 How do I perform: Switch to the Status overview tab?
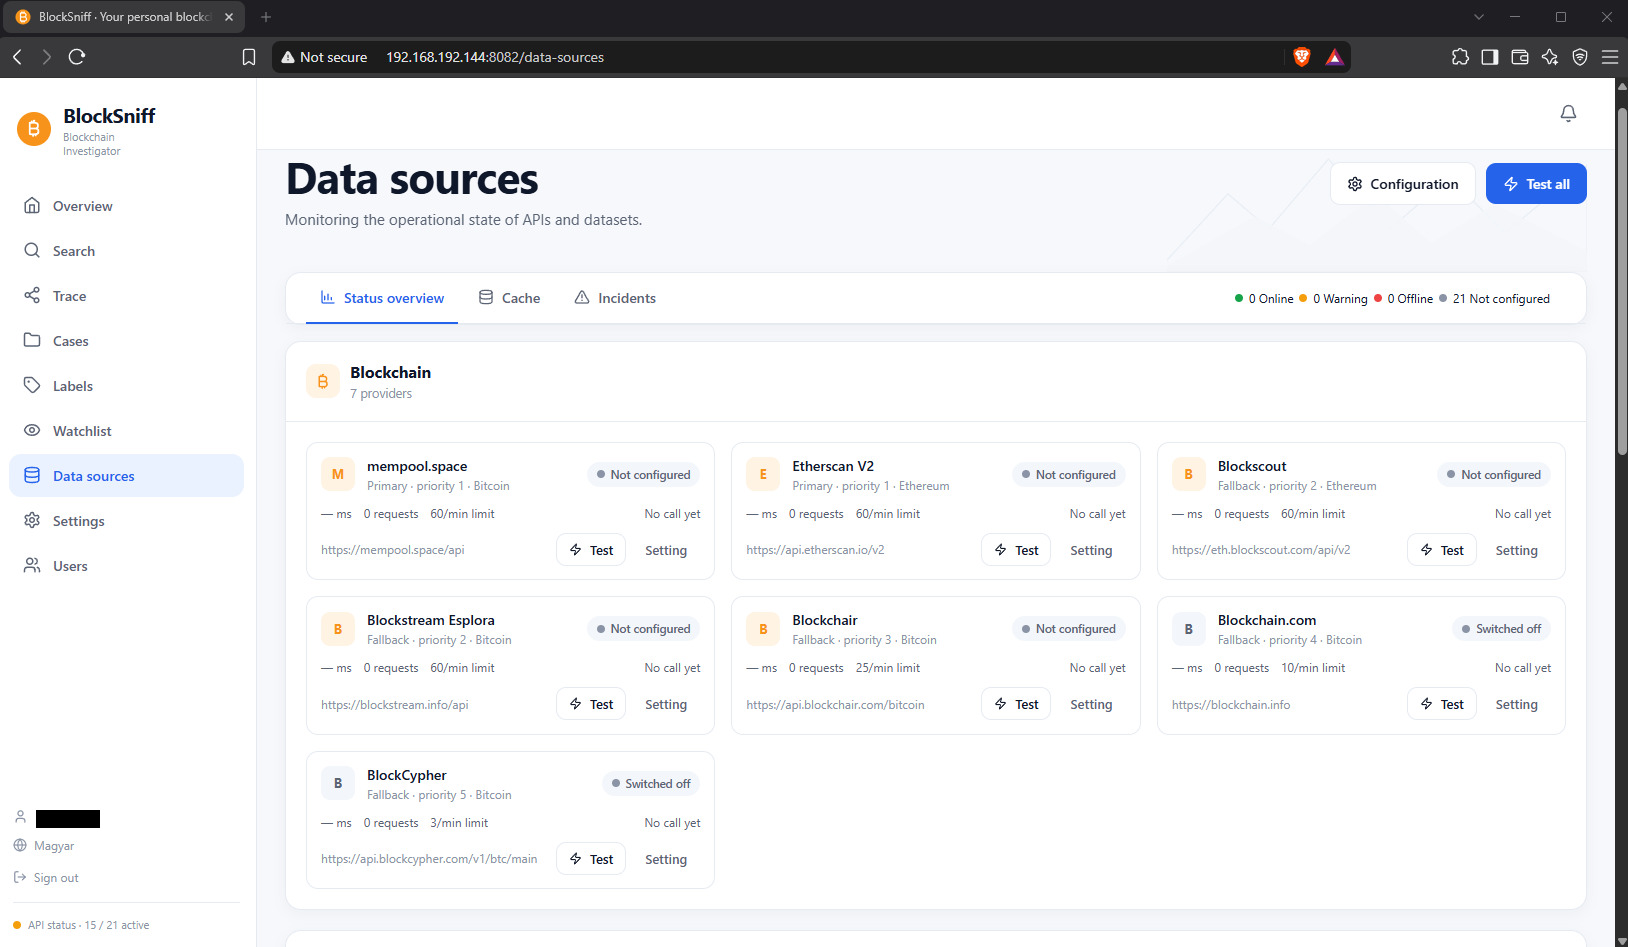coord(382,298)
